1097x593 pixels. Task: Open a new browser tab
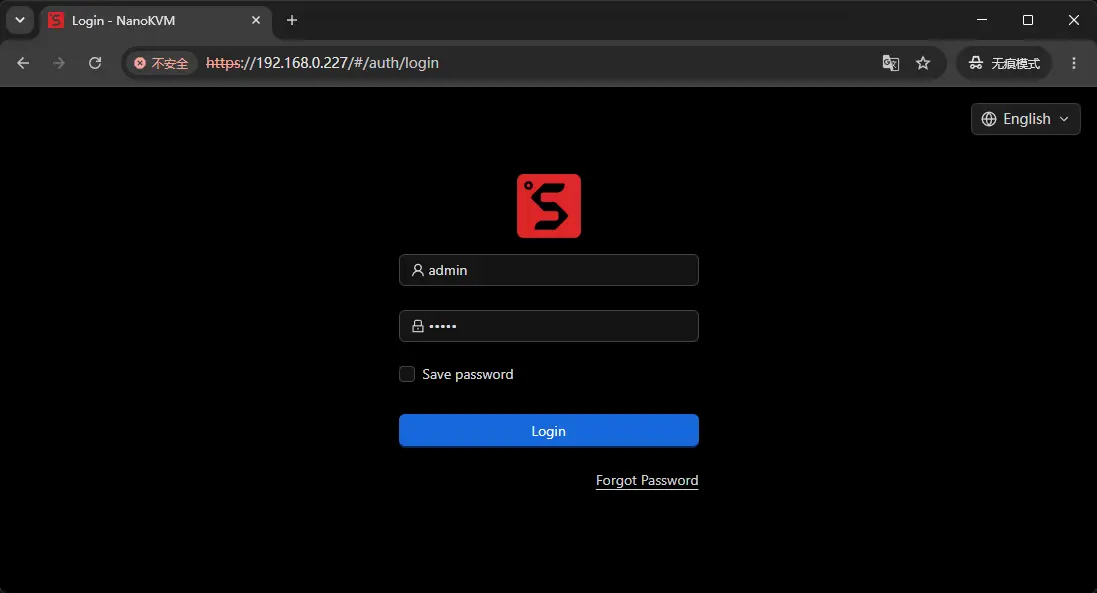click(x=292, y=20)
